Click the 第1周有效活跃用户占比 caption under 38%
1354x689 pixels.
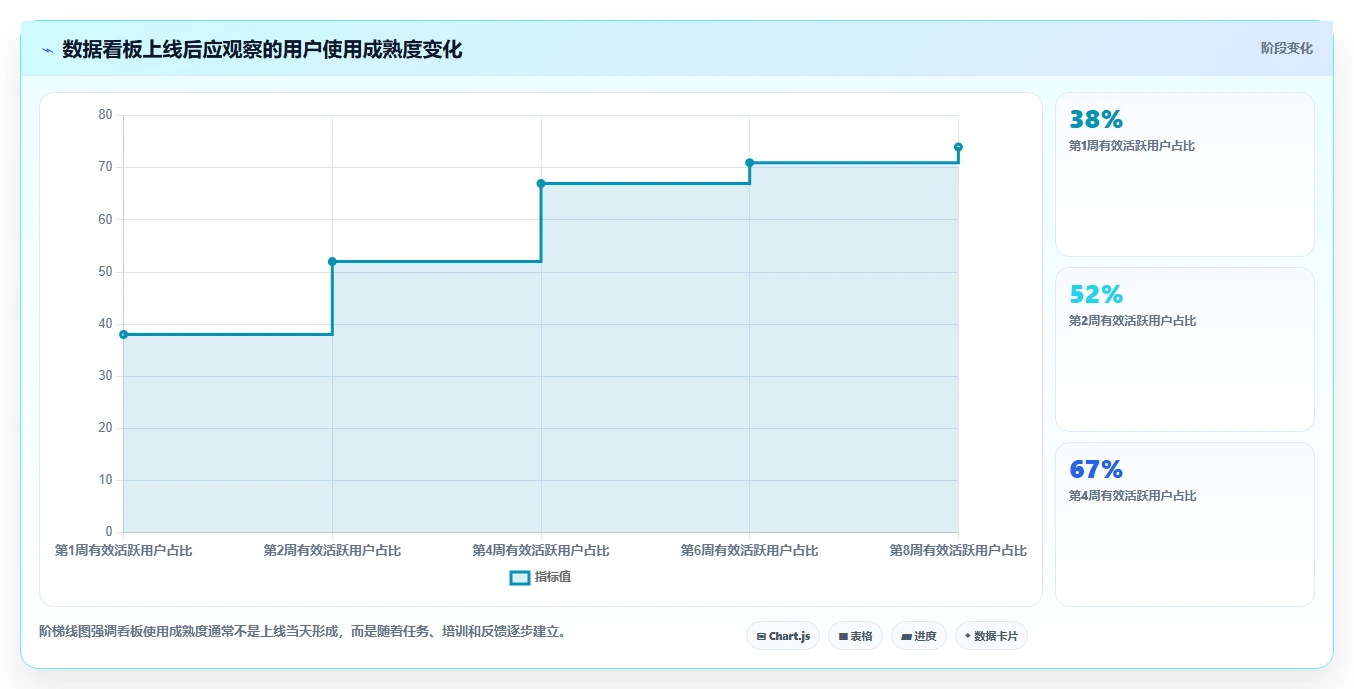point(1132,146)
